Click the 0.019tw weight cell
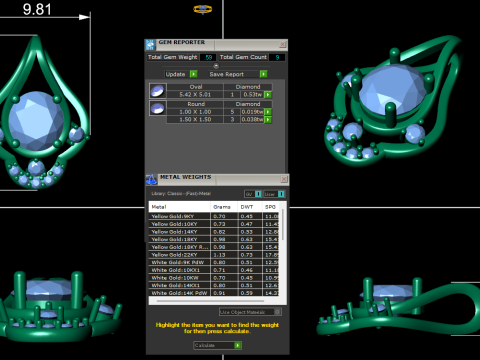 point(252,112)
